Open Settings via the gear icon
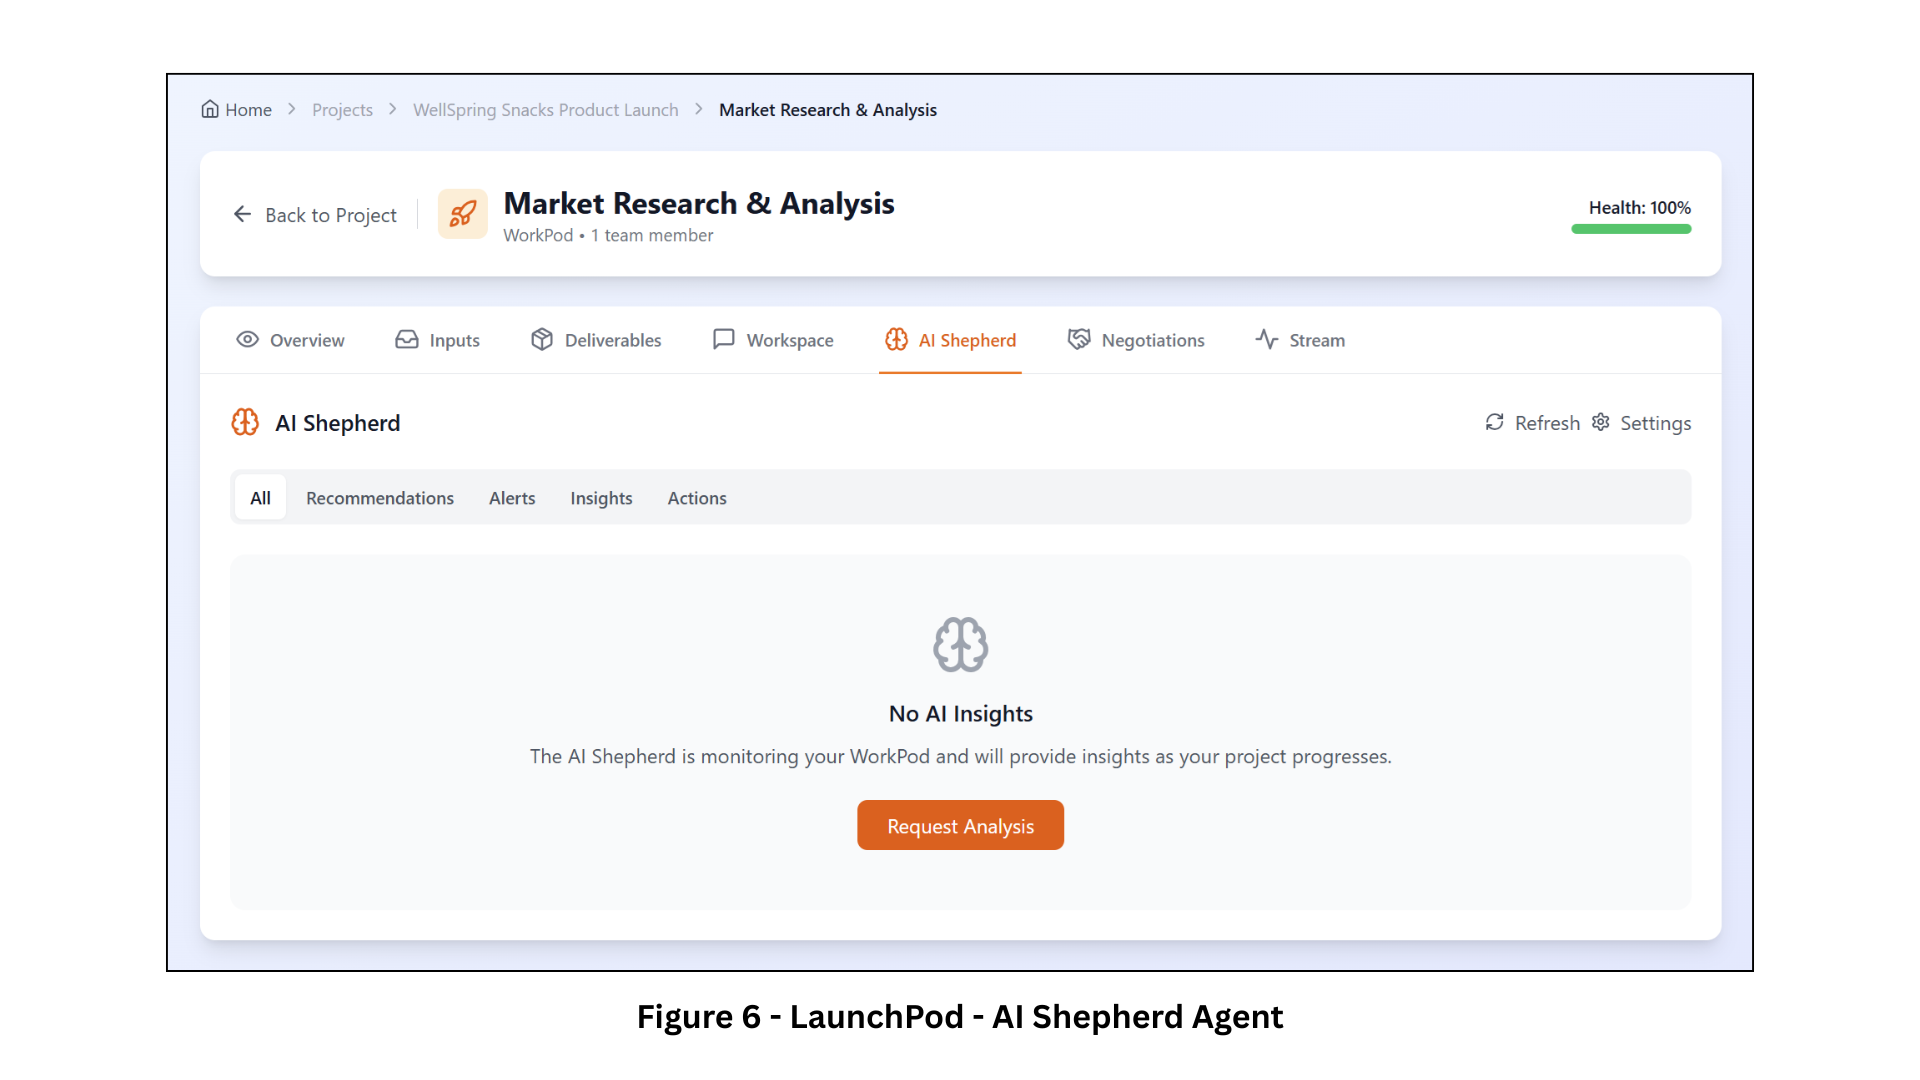This screenshot has width=1920, height=1080. pyautogui.click(x=1601, y=422)
